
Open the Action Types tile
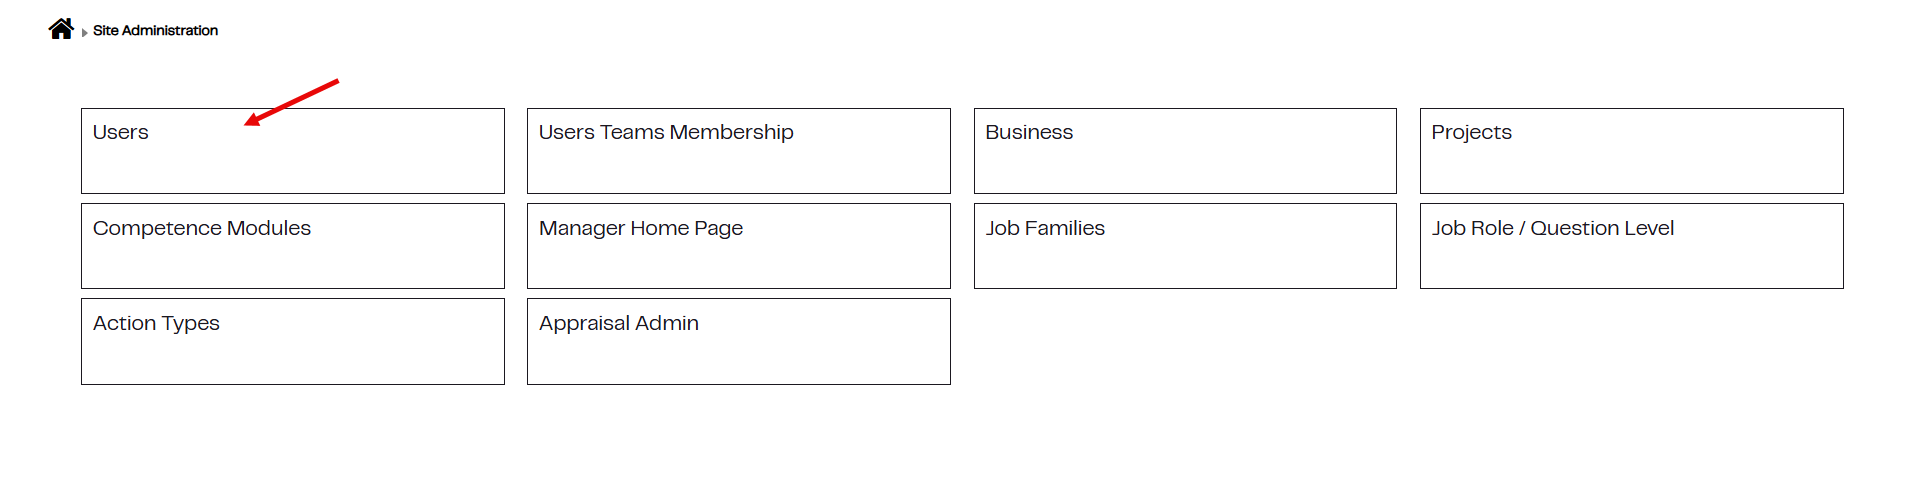pyautogui.click(x=292, y=341)
